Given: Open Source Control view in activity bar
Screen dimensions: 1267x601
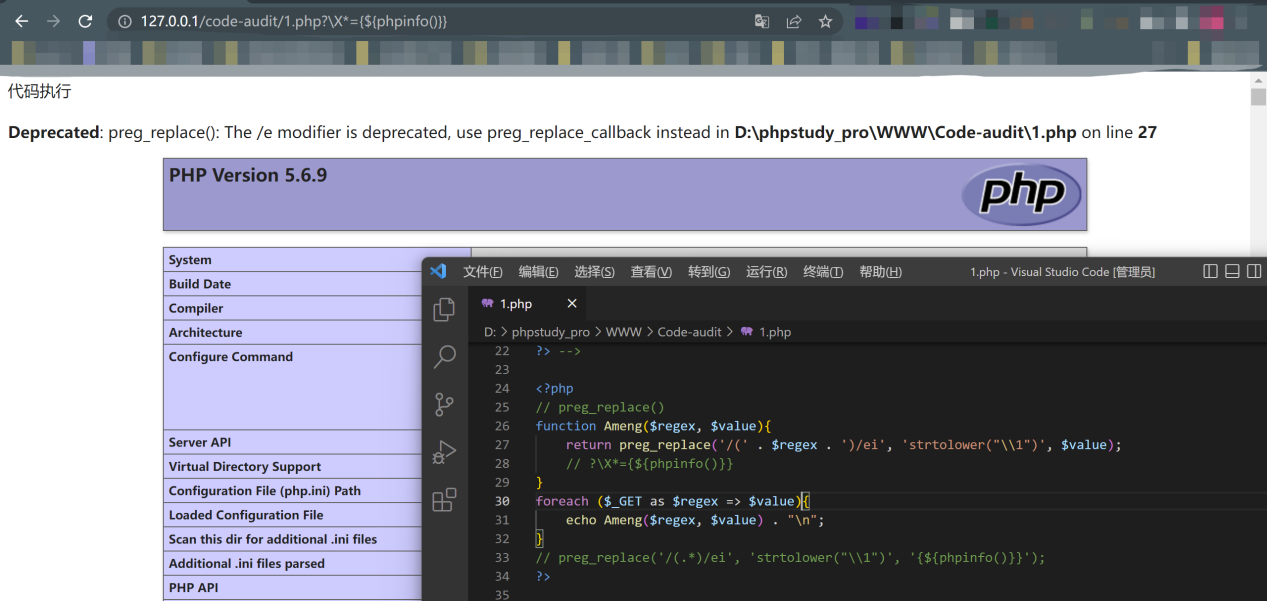Looking at the screenshot, I should click(x=444, y=404).
